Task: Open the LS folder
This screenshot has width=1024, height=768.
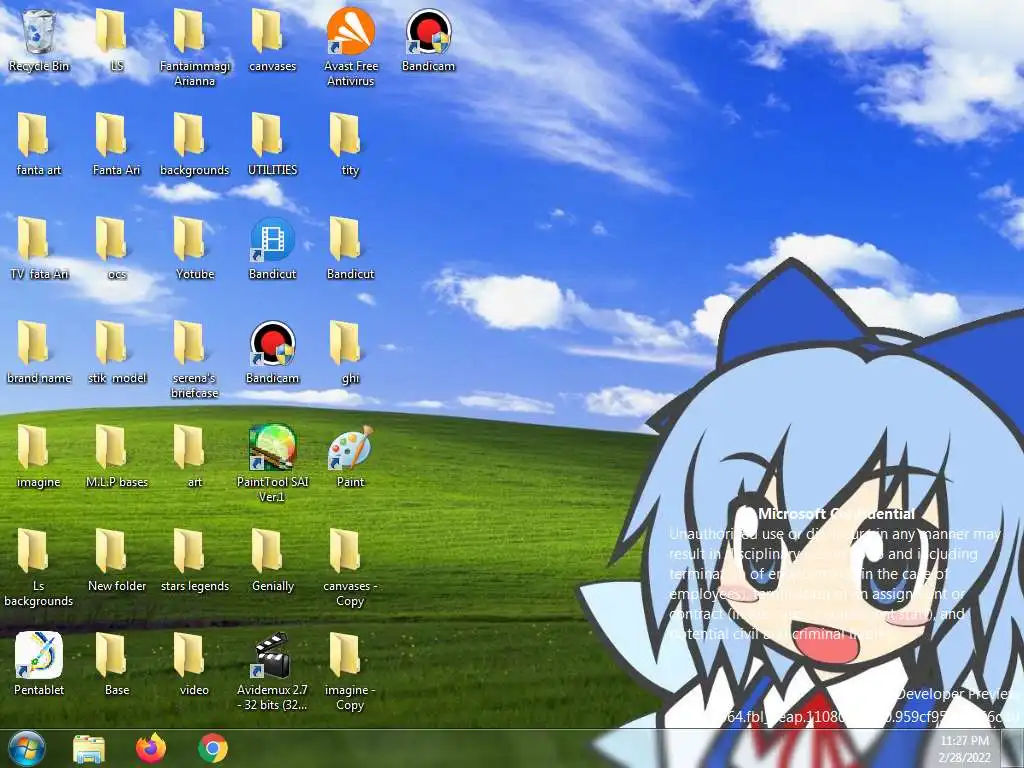Action: coord(116,40)
